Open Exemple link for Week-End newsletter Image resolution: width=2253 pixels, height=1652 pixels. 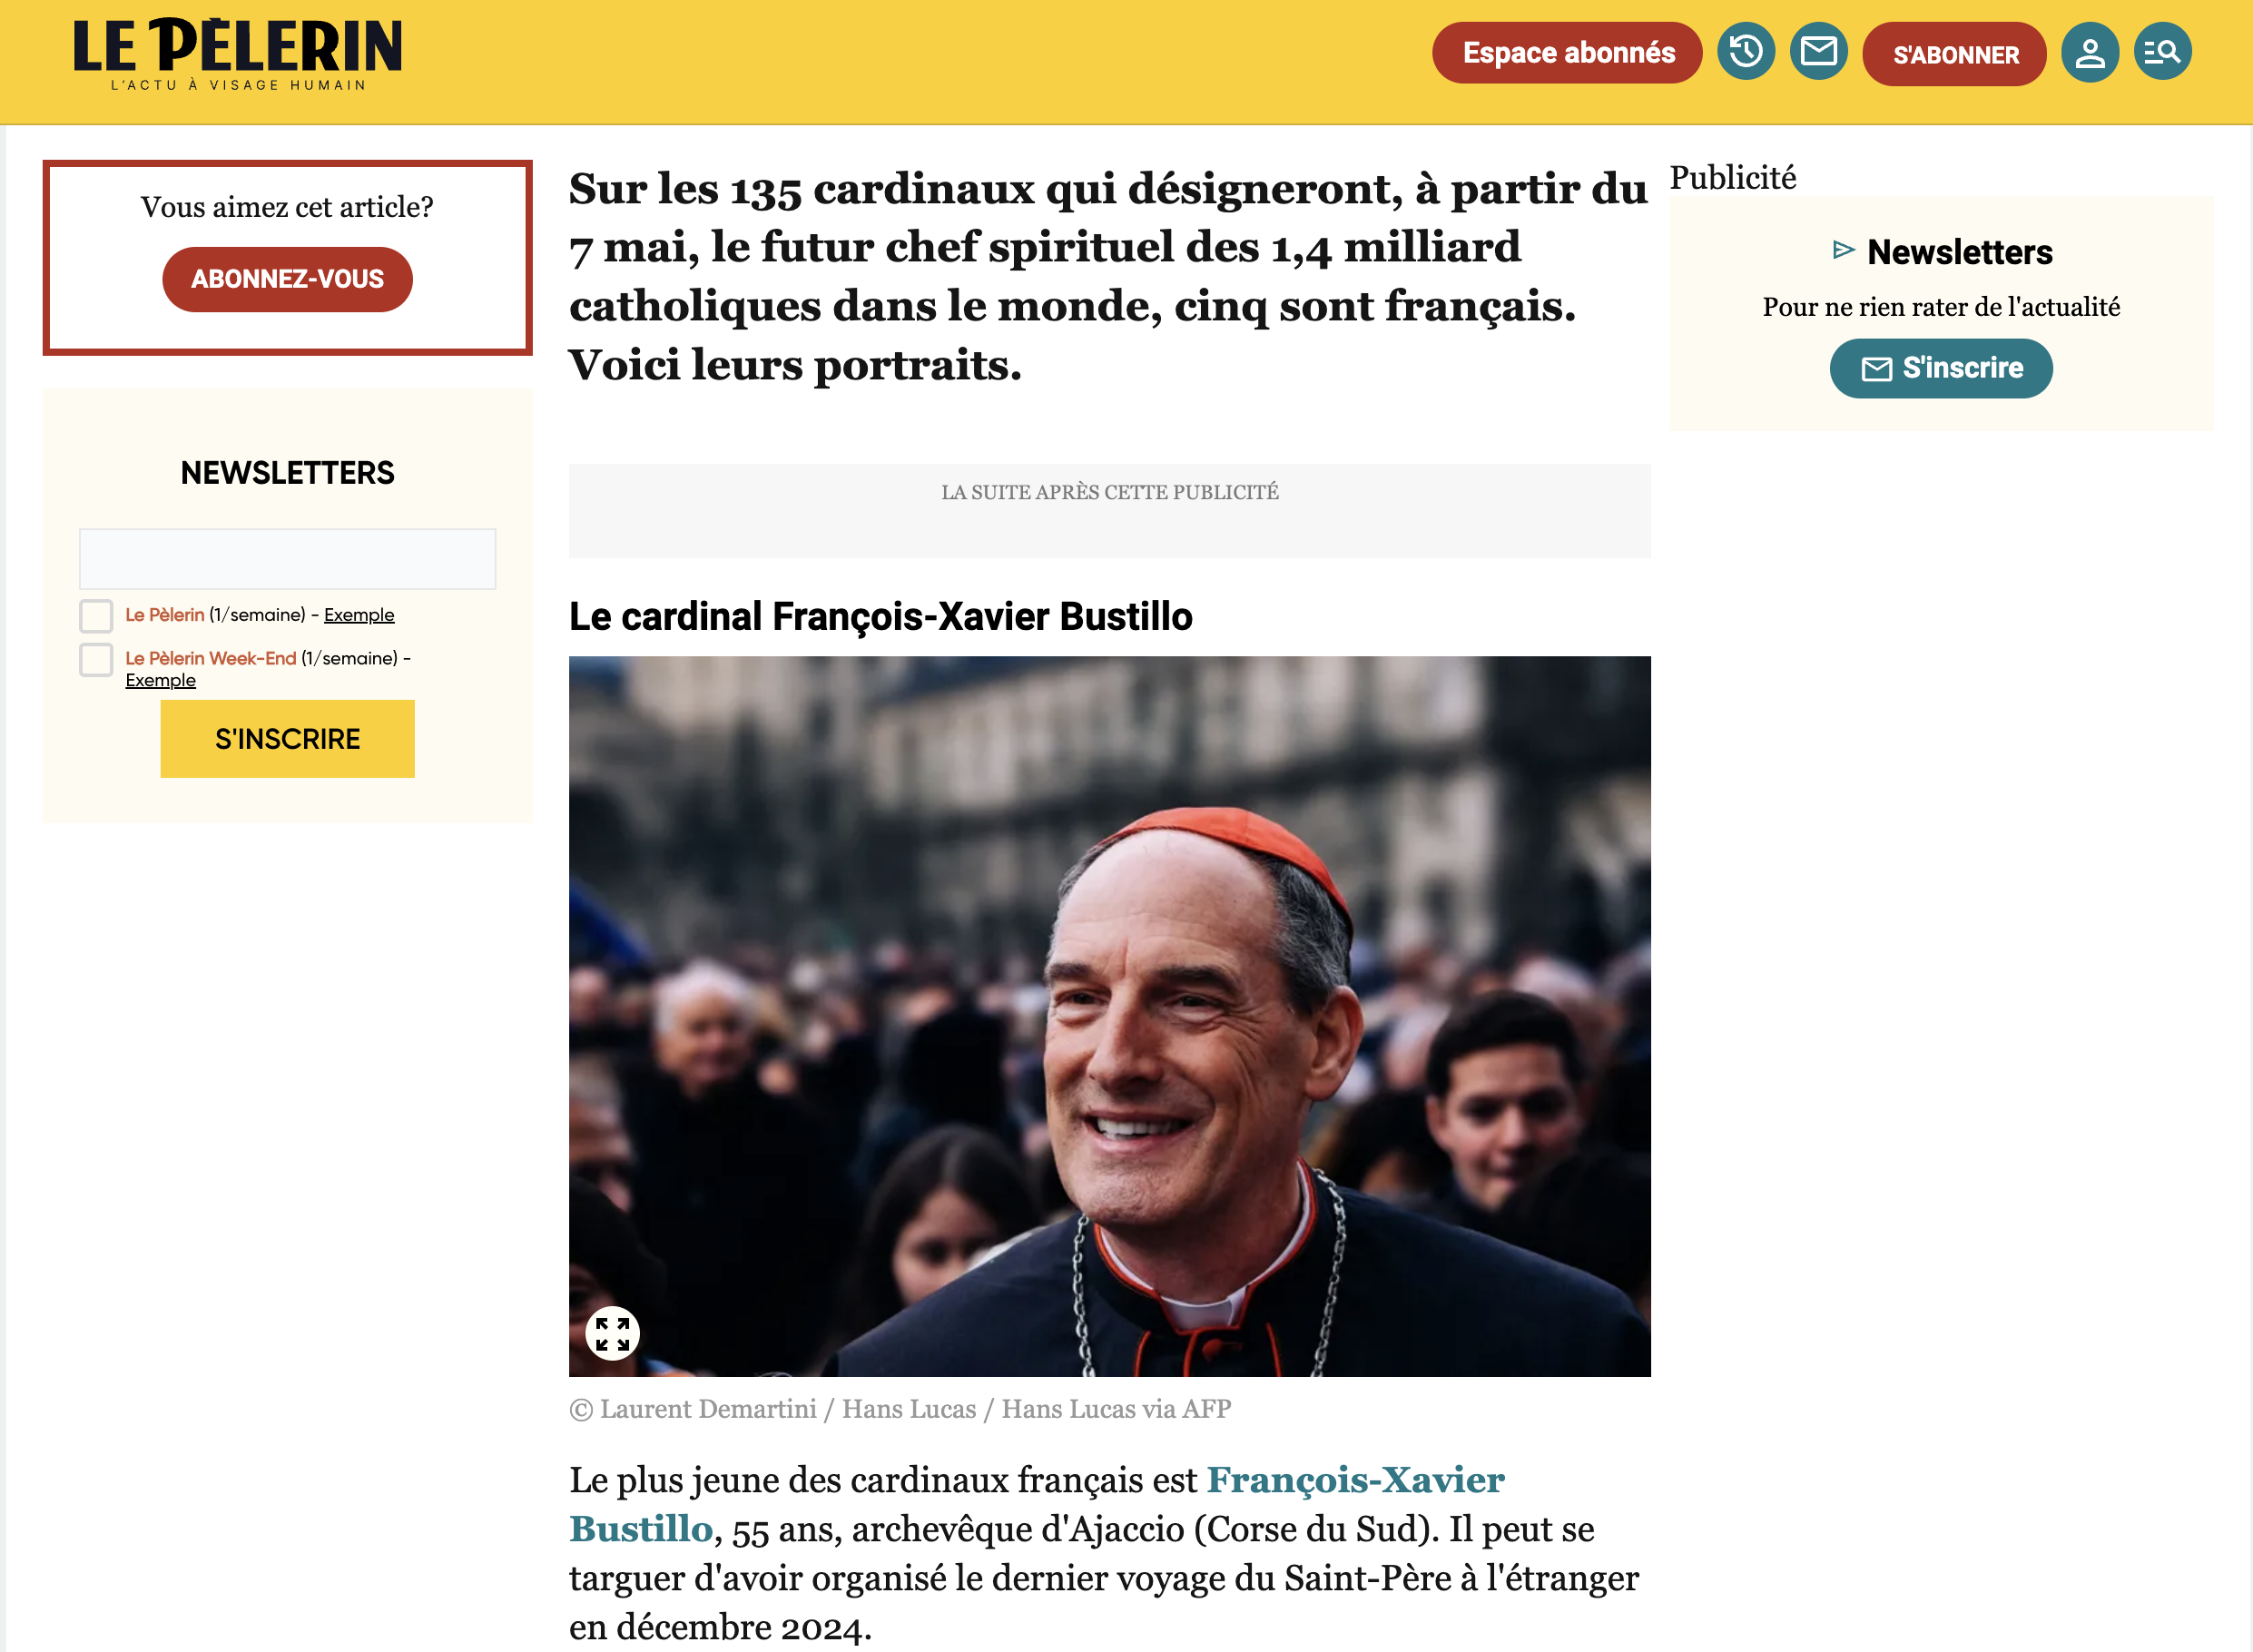coord(160,680)
